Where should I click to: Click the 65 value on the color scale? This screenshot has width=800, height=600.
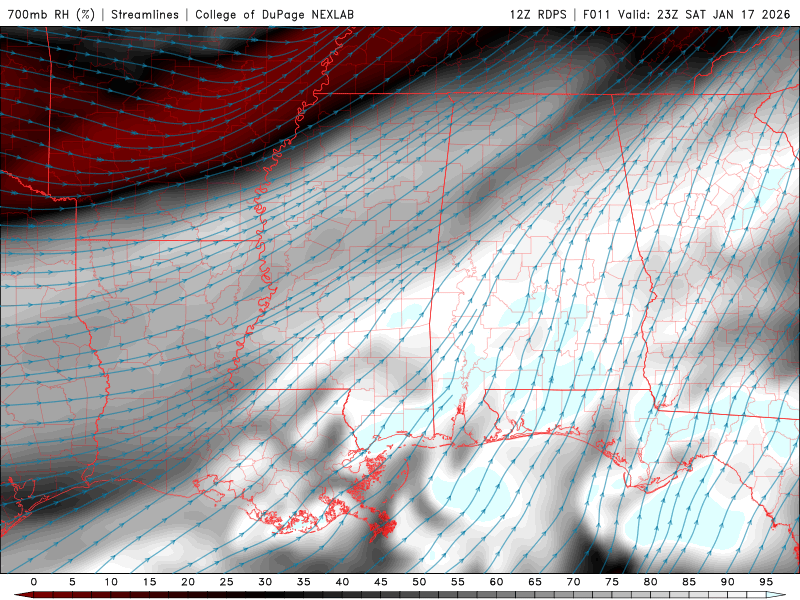[535, 582]
